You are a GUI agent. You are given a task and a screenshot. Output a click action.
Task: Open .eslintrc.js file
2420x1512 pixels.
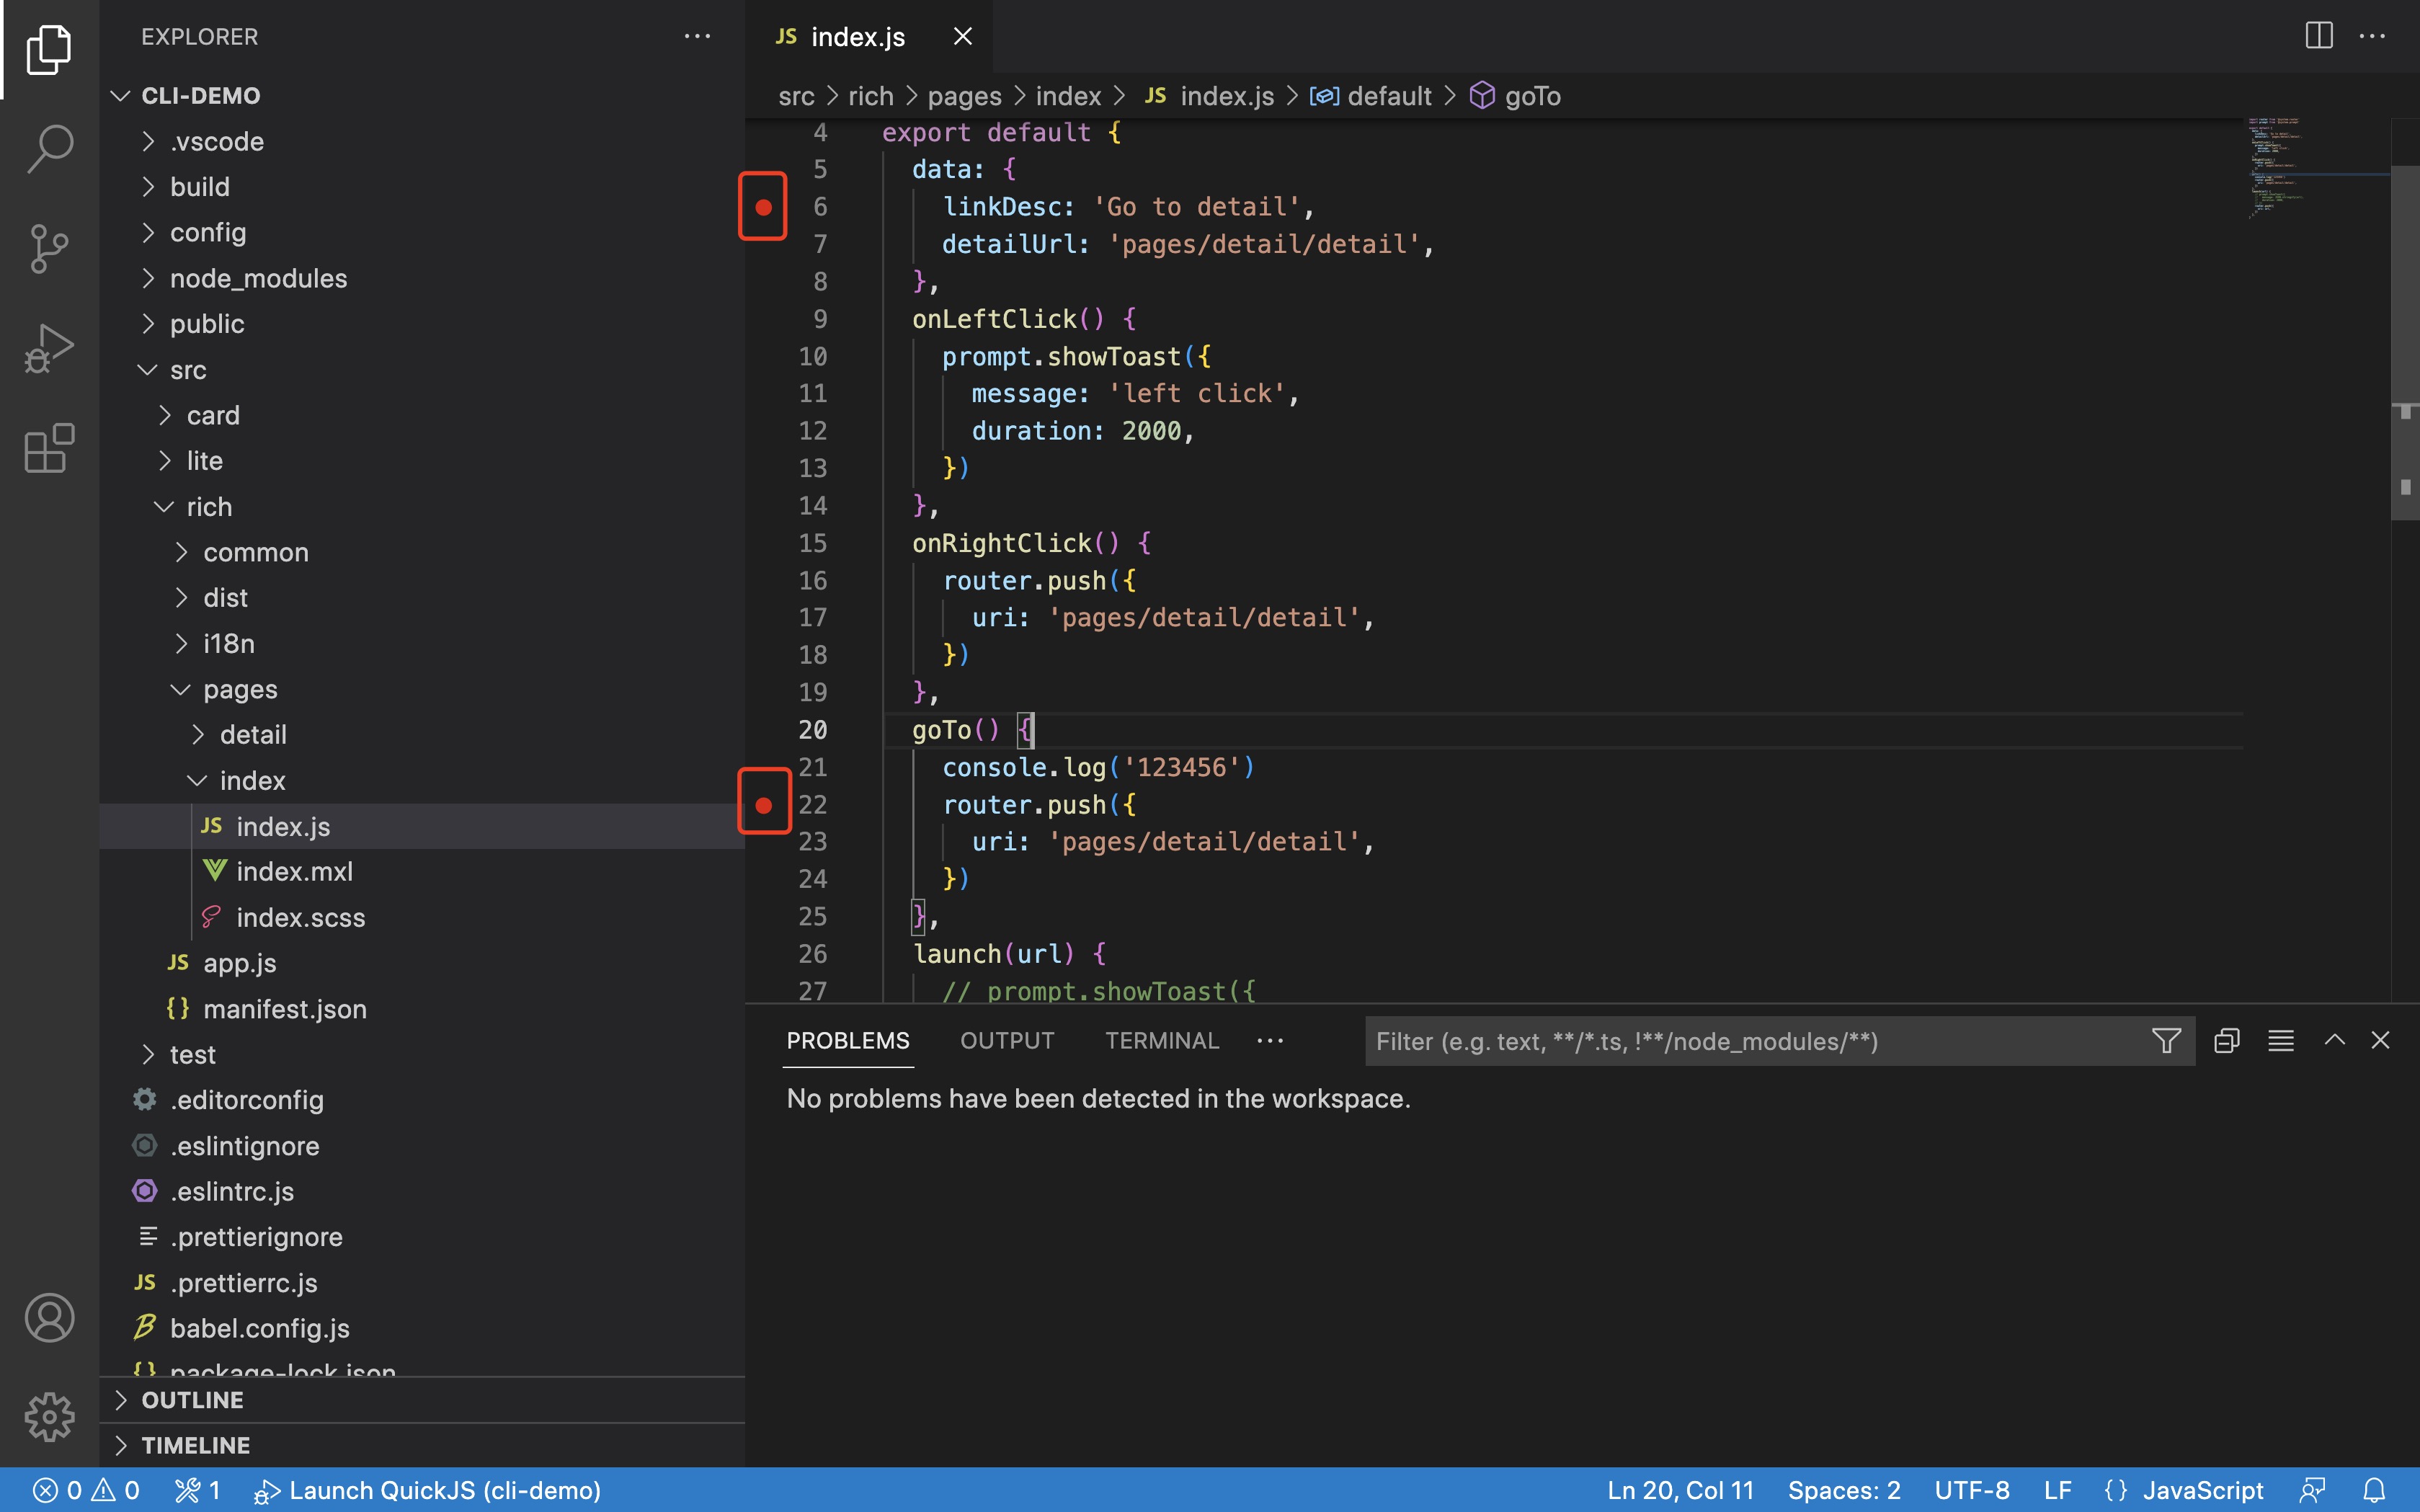point(422,1191)
